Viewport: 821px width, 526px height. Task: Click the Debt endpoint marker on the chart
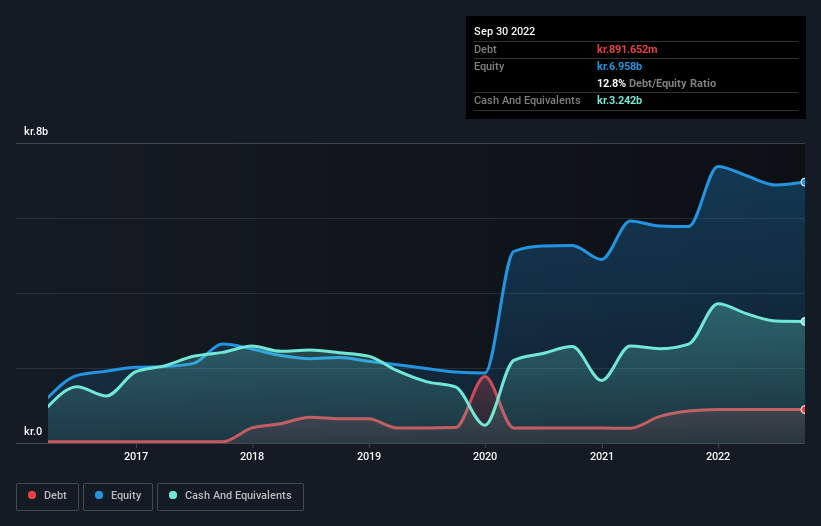coord(804,409)
